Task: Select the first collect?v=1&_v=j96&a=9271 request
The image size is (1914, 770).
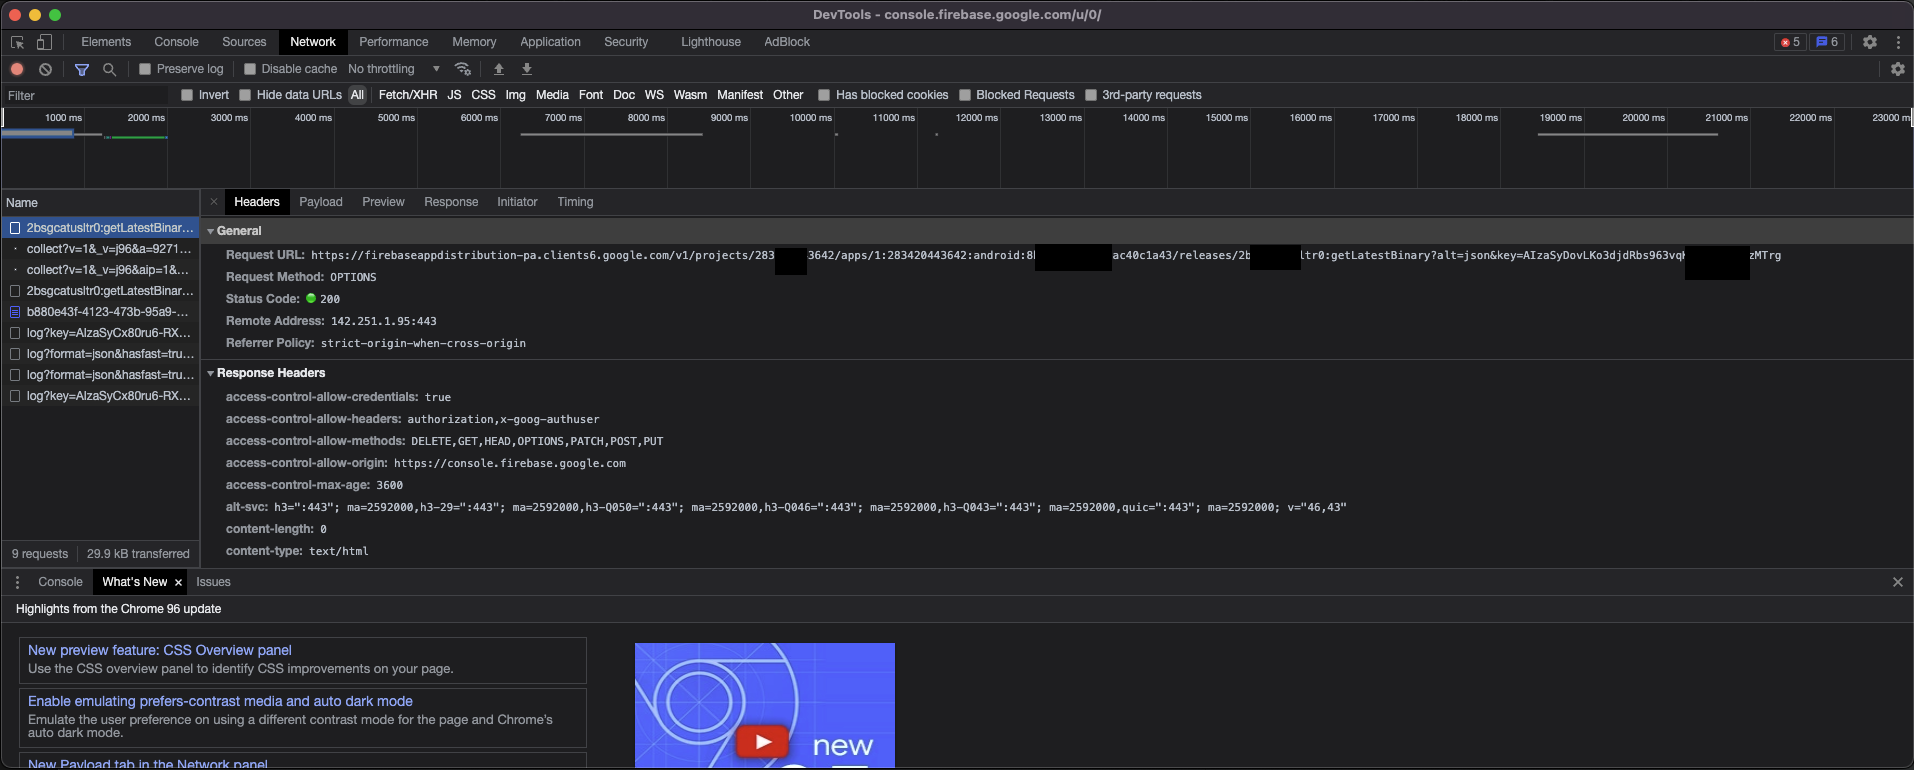Action: tap(100, 249)
